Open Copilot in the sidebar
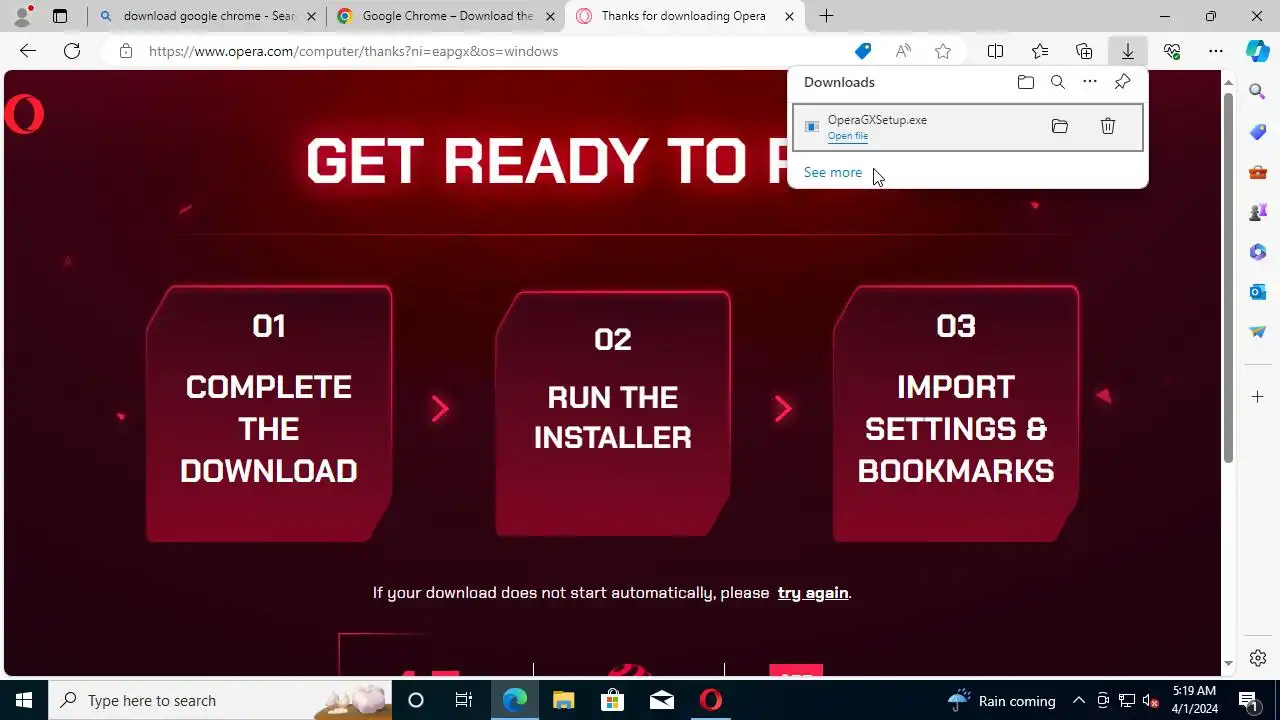Viewport: 1280px width, 720px height. point(1258,51)
